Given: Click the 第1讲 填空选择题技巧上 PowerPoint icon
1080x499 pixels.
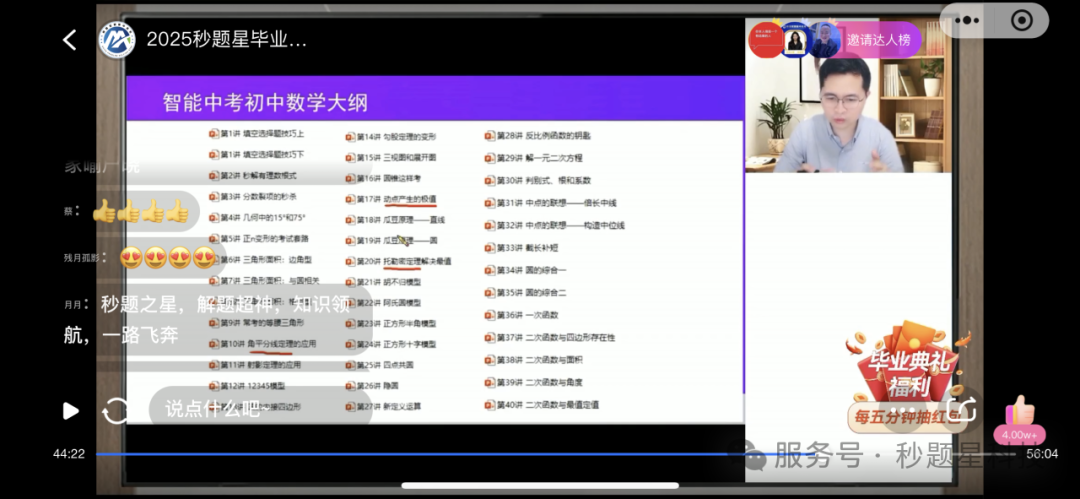Looking at the screenshot, I should tap(214, 133).
